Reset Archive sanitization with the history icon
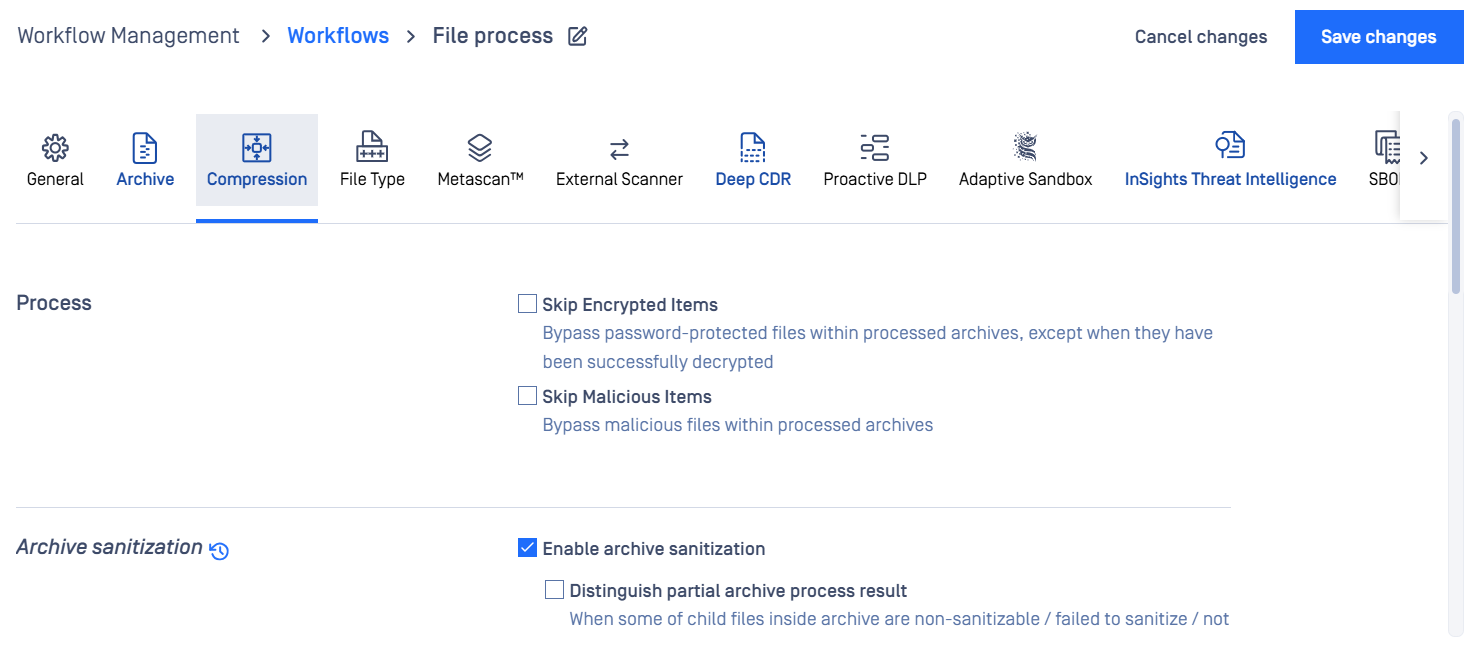 [220, 550]
